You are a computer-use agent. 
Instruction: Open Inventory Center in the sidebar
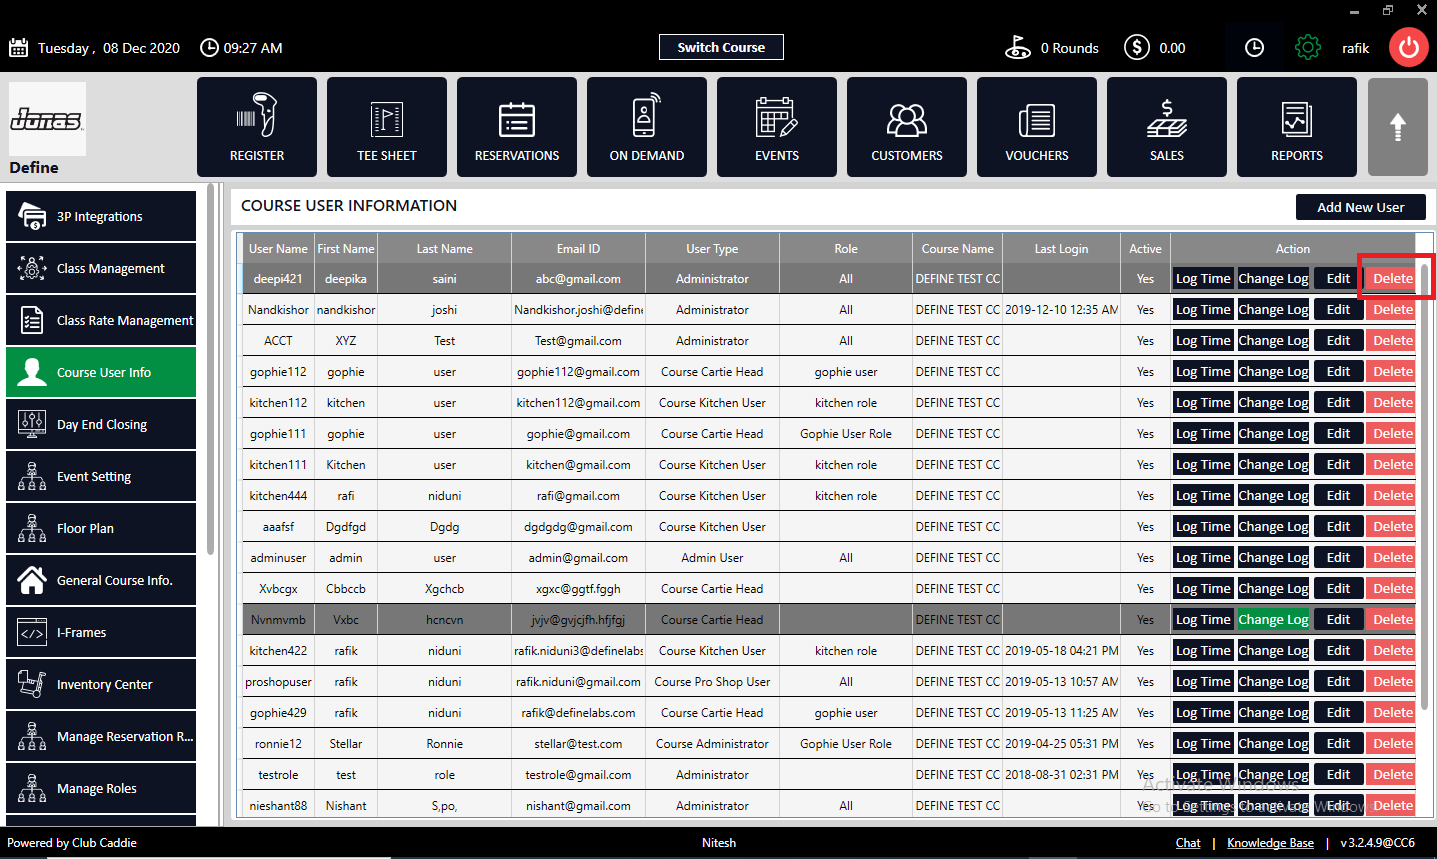tap(101, 684)
